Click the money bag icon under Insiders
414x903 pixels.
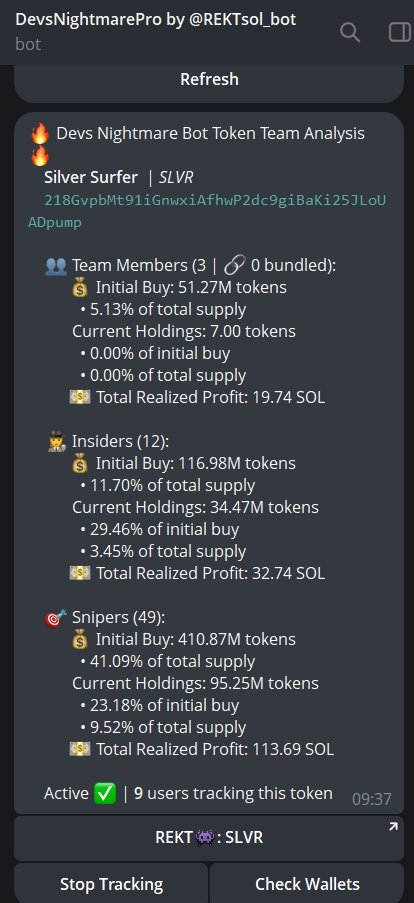[80, 464]
